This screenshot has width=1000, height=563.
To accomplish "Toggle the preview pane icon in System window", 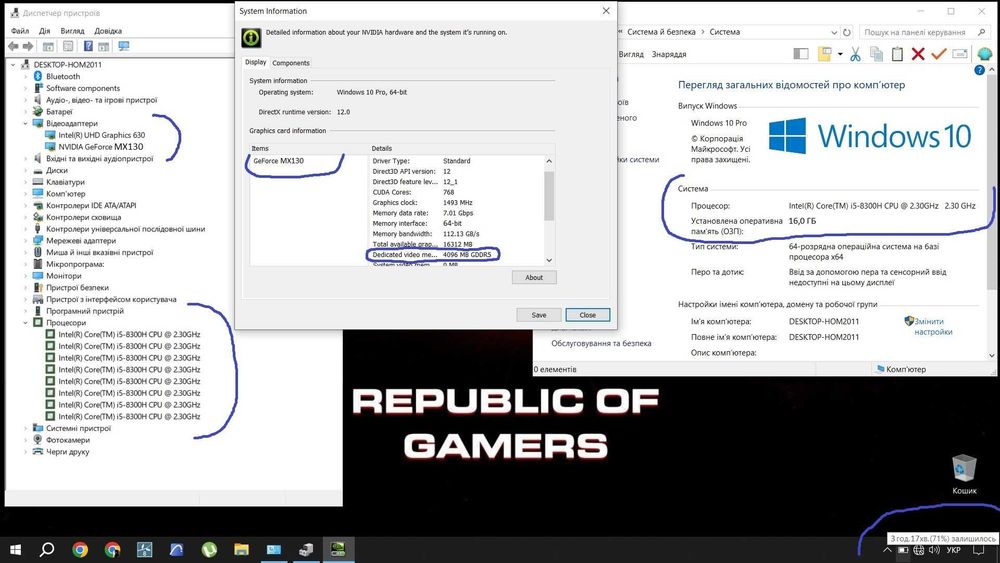I will [x=800, y=54].
